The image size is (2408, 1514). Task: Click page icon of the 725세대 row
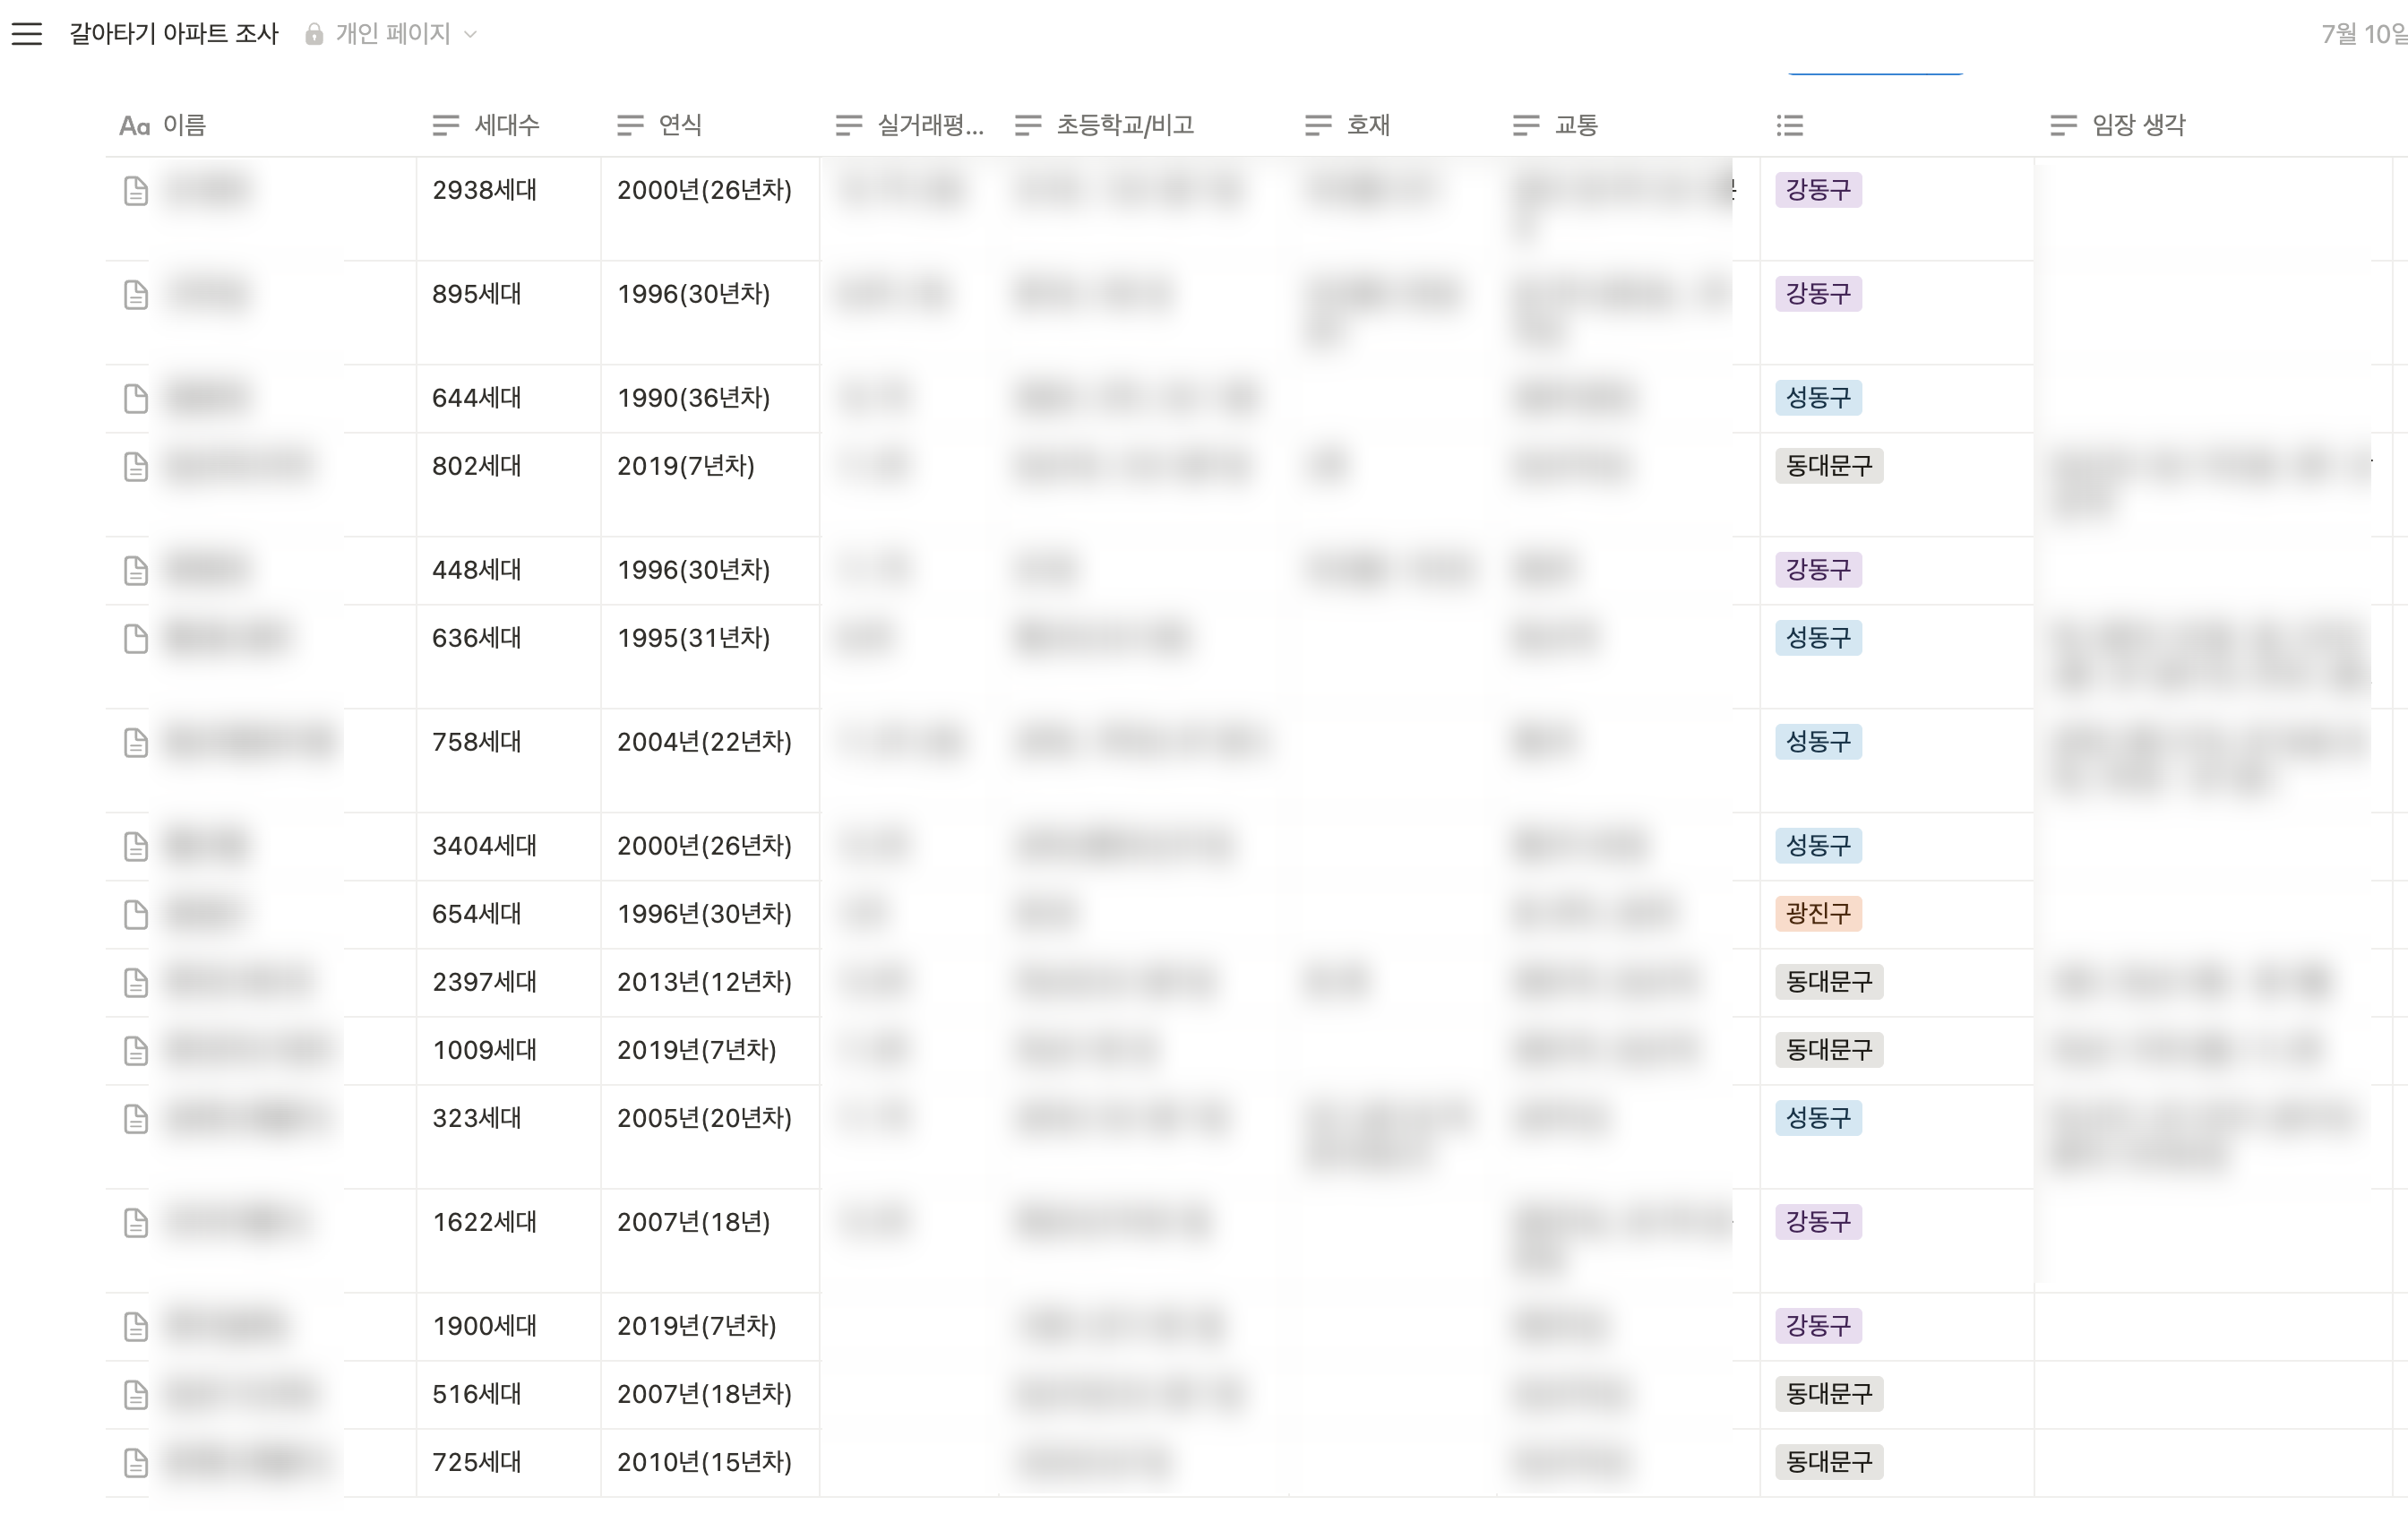pyautogui.click(x=136, y=1462)
